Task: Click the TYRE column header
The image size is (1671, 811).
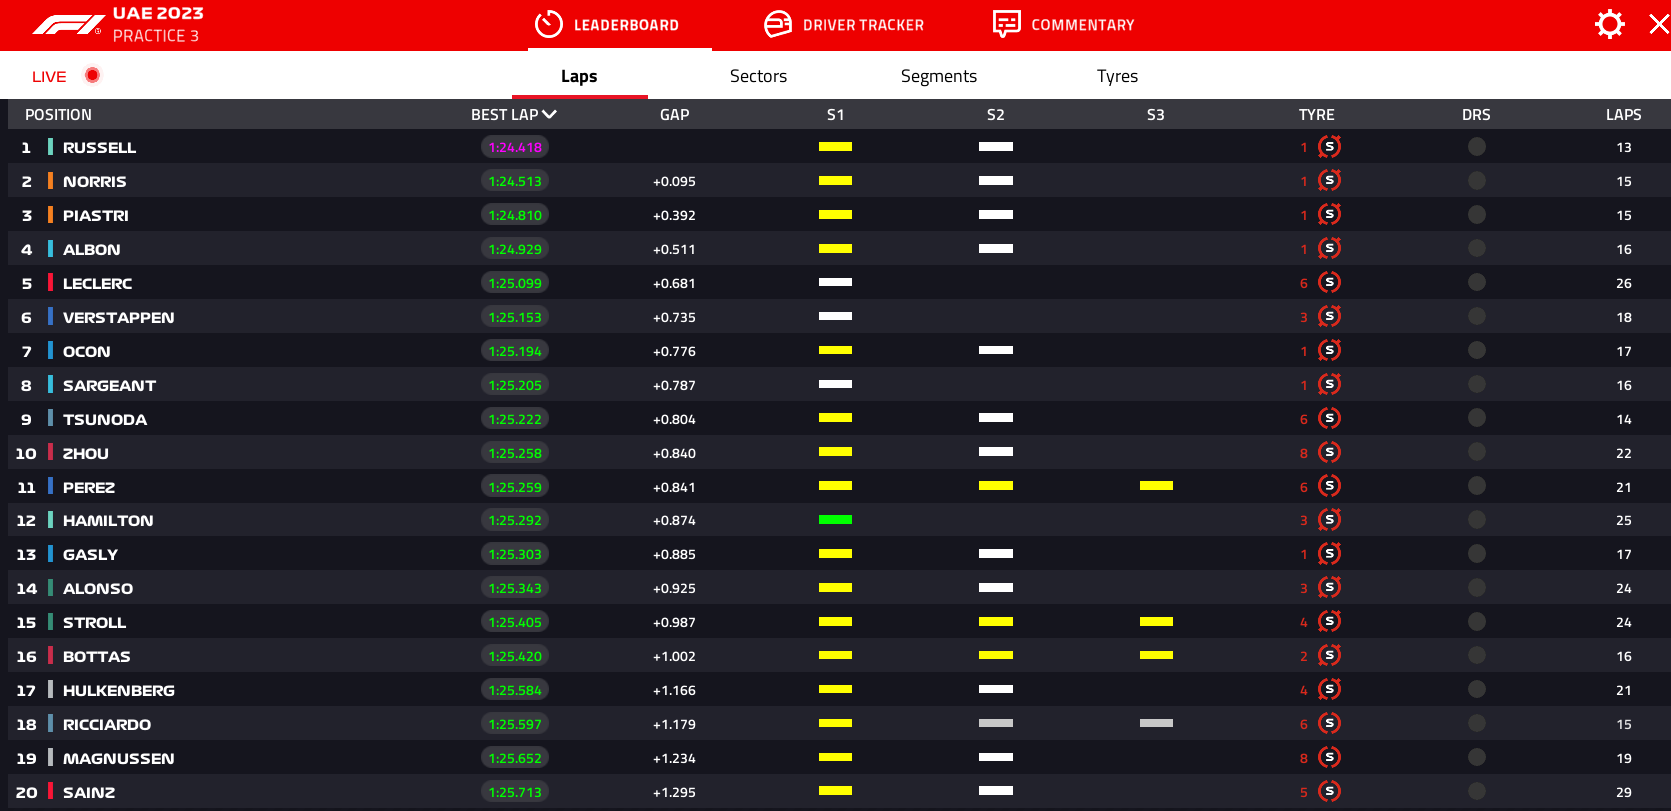Action: click(x=1317, y=115)
